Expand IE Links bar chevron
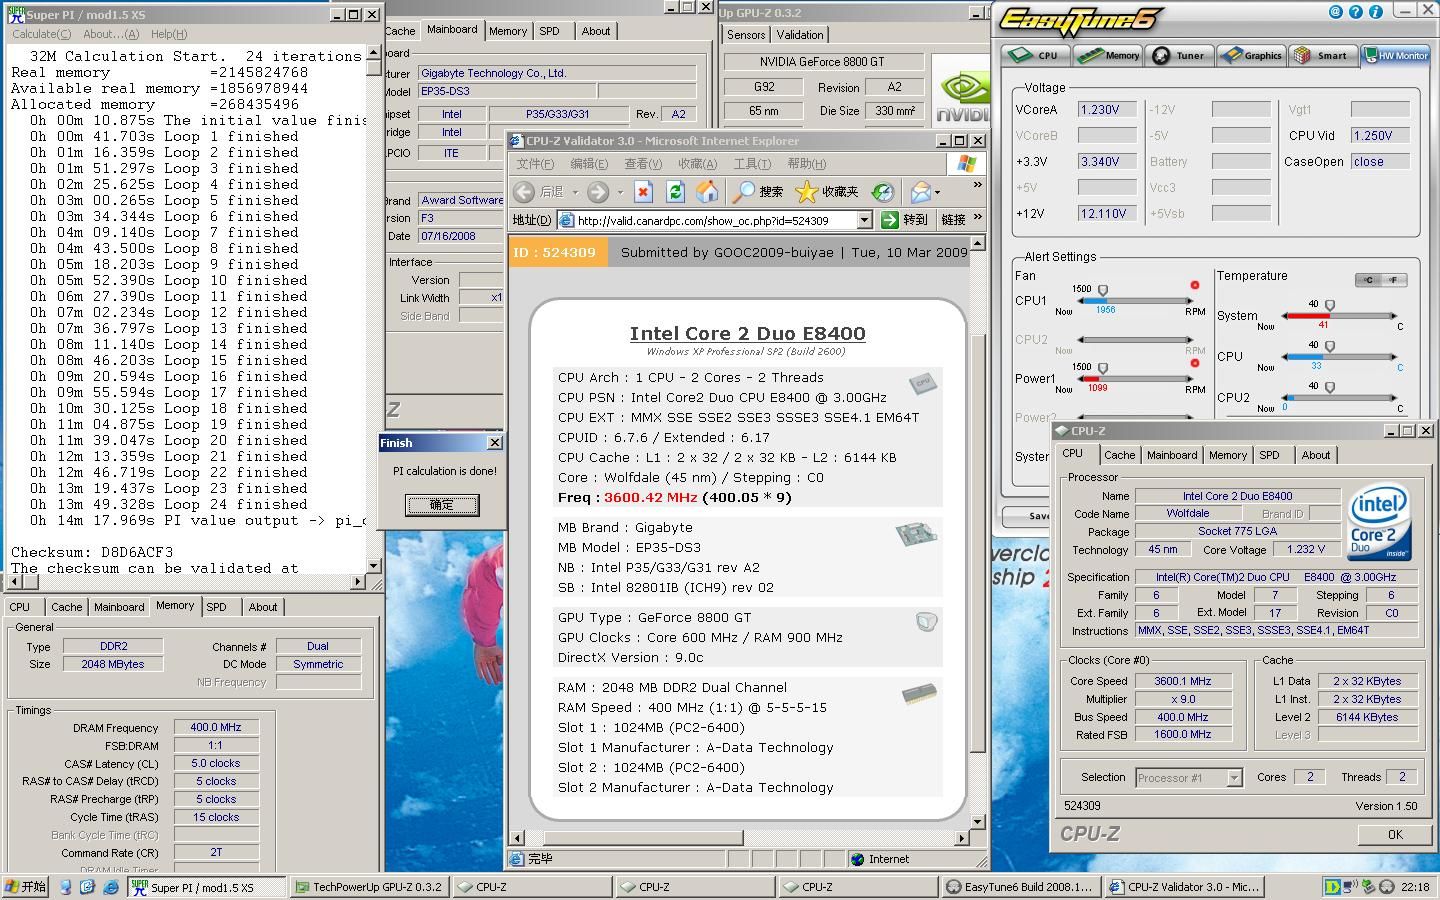 (977, 217)
